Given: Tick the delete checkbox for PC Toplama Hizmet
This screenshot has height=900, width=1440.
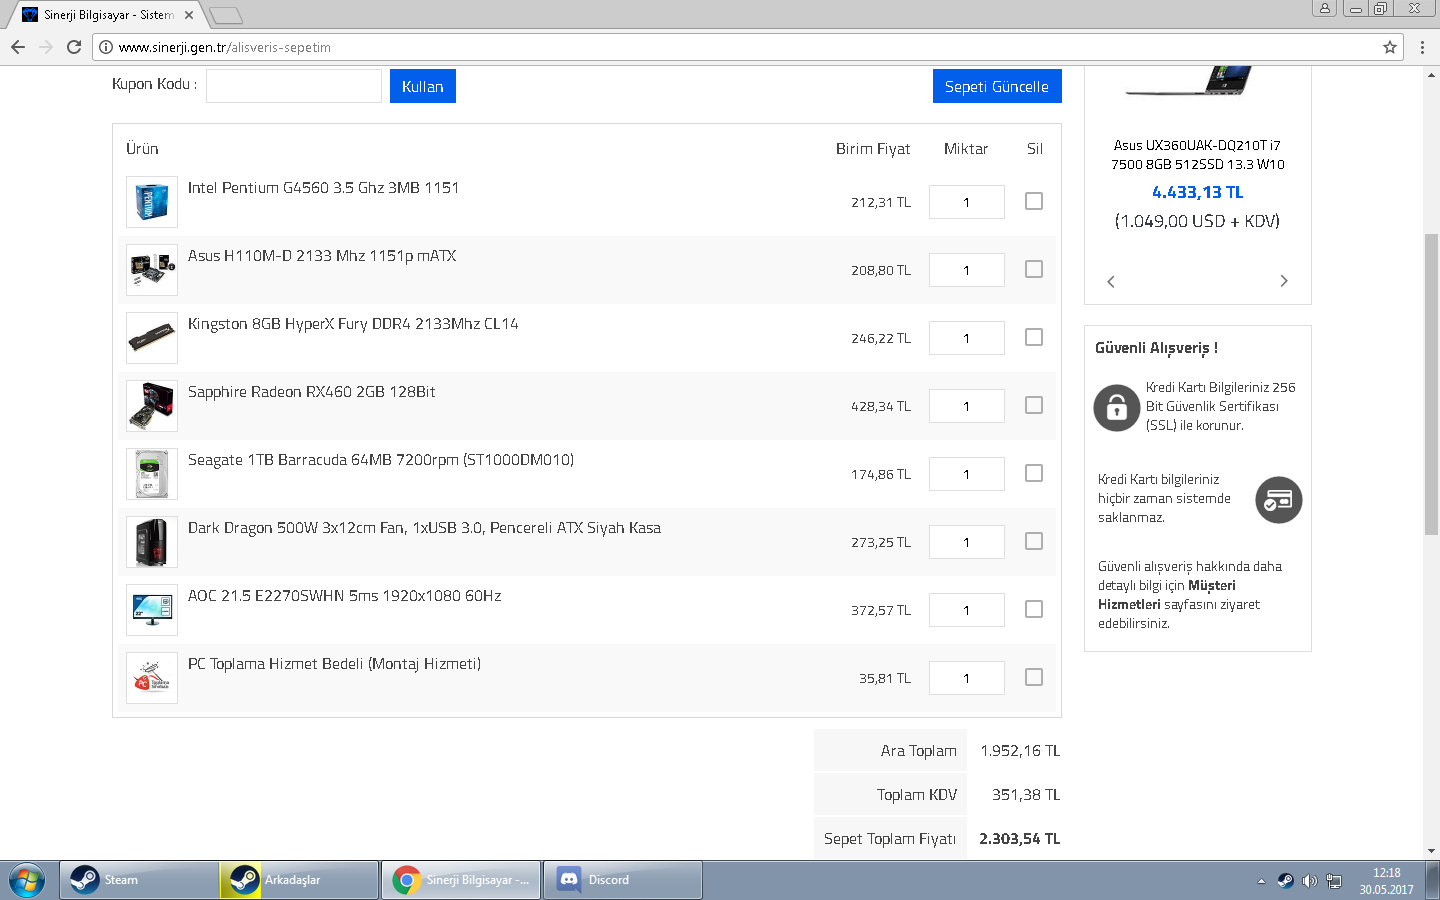Looking at the screenshot, I should click(1034, 677).
